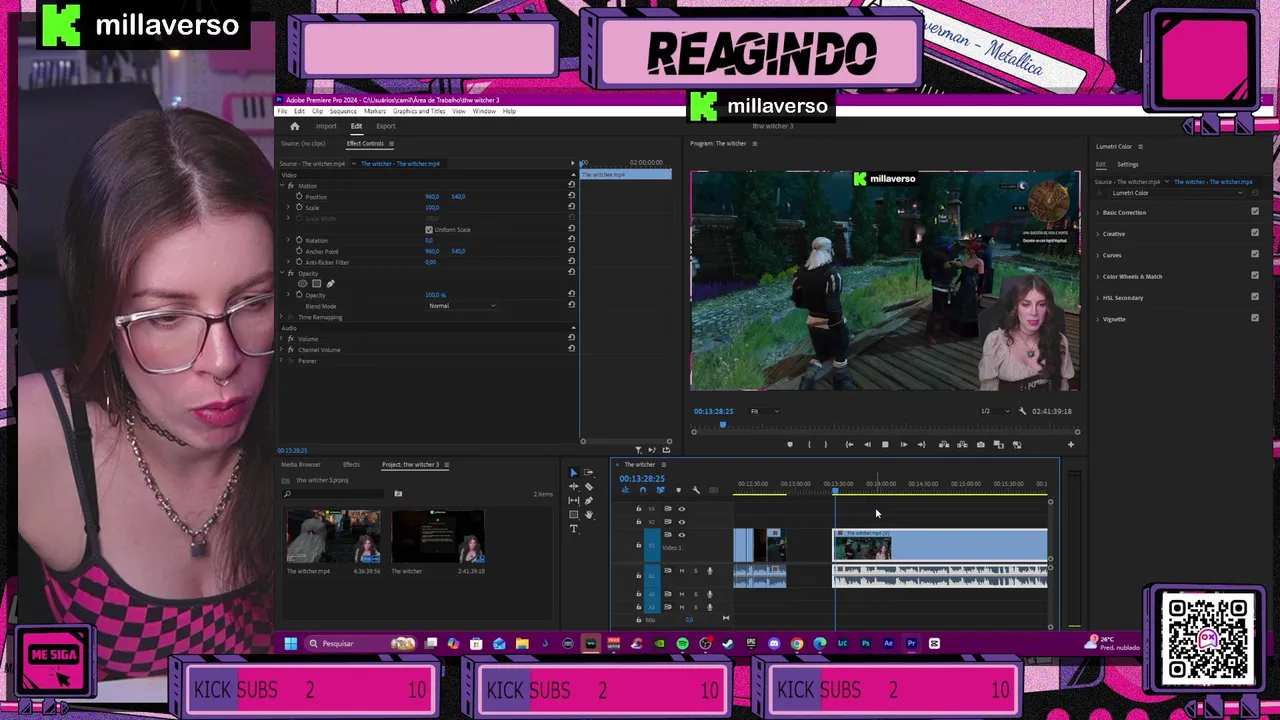The image size is (1280, 720).
Task: Toggle Curves checkbox in Lumetri Color
Action: click(1255, 255)
